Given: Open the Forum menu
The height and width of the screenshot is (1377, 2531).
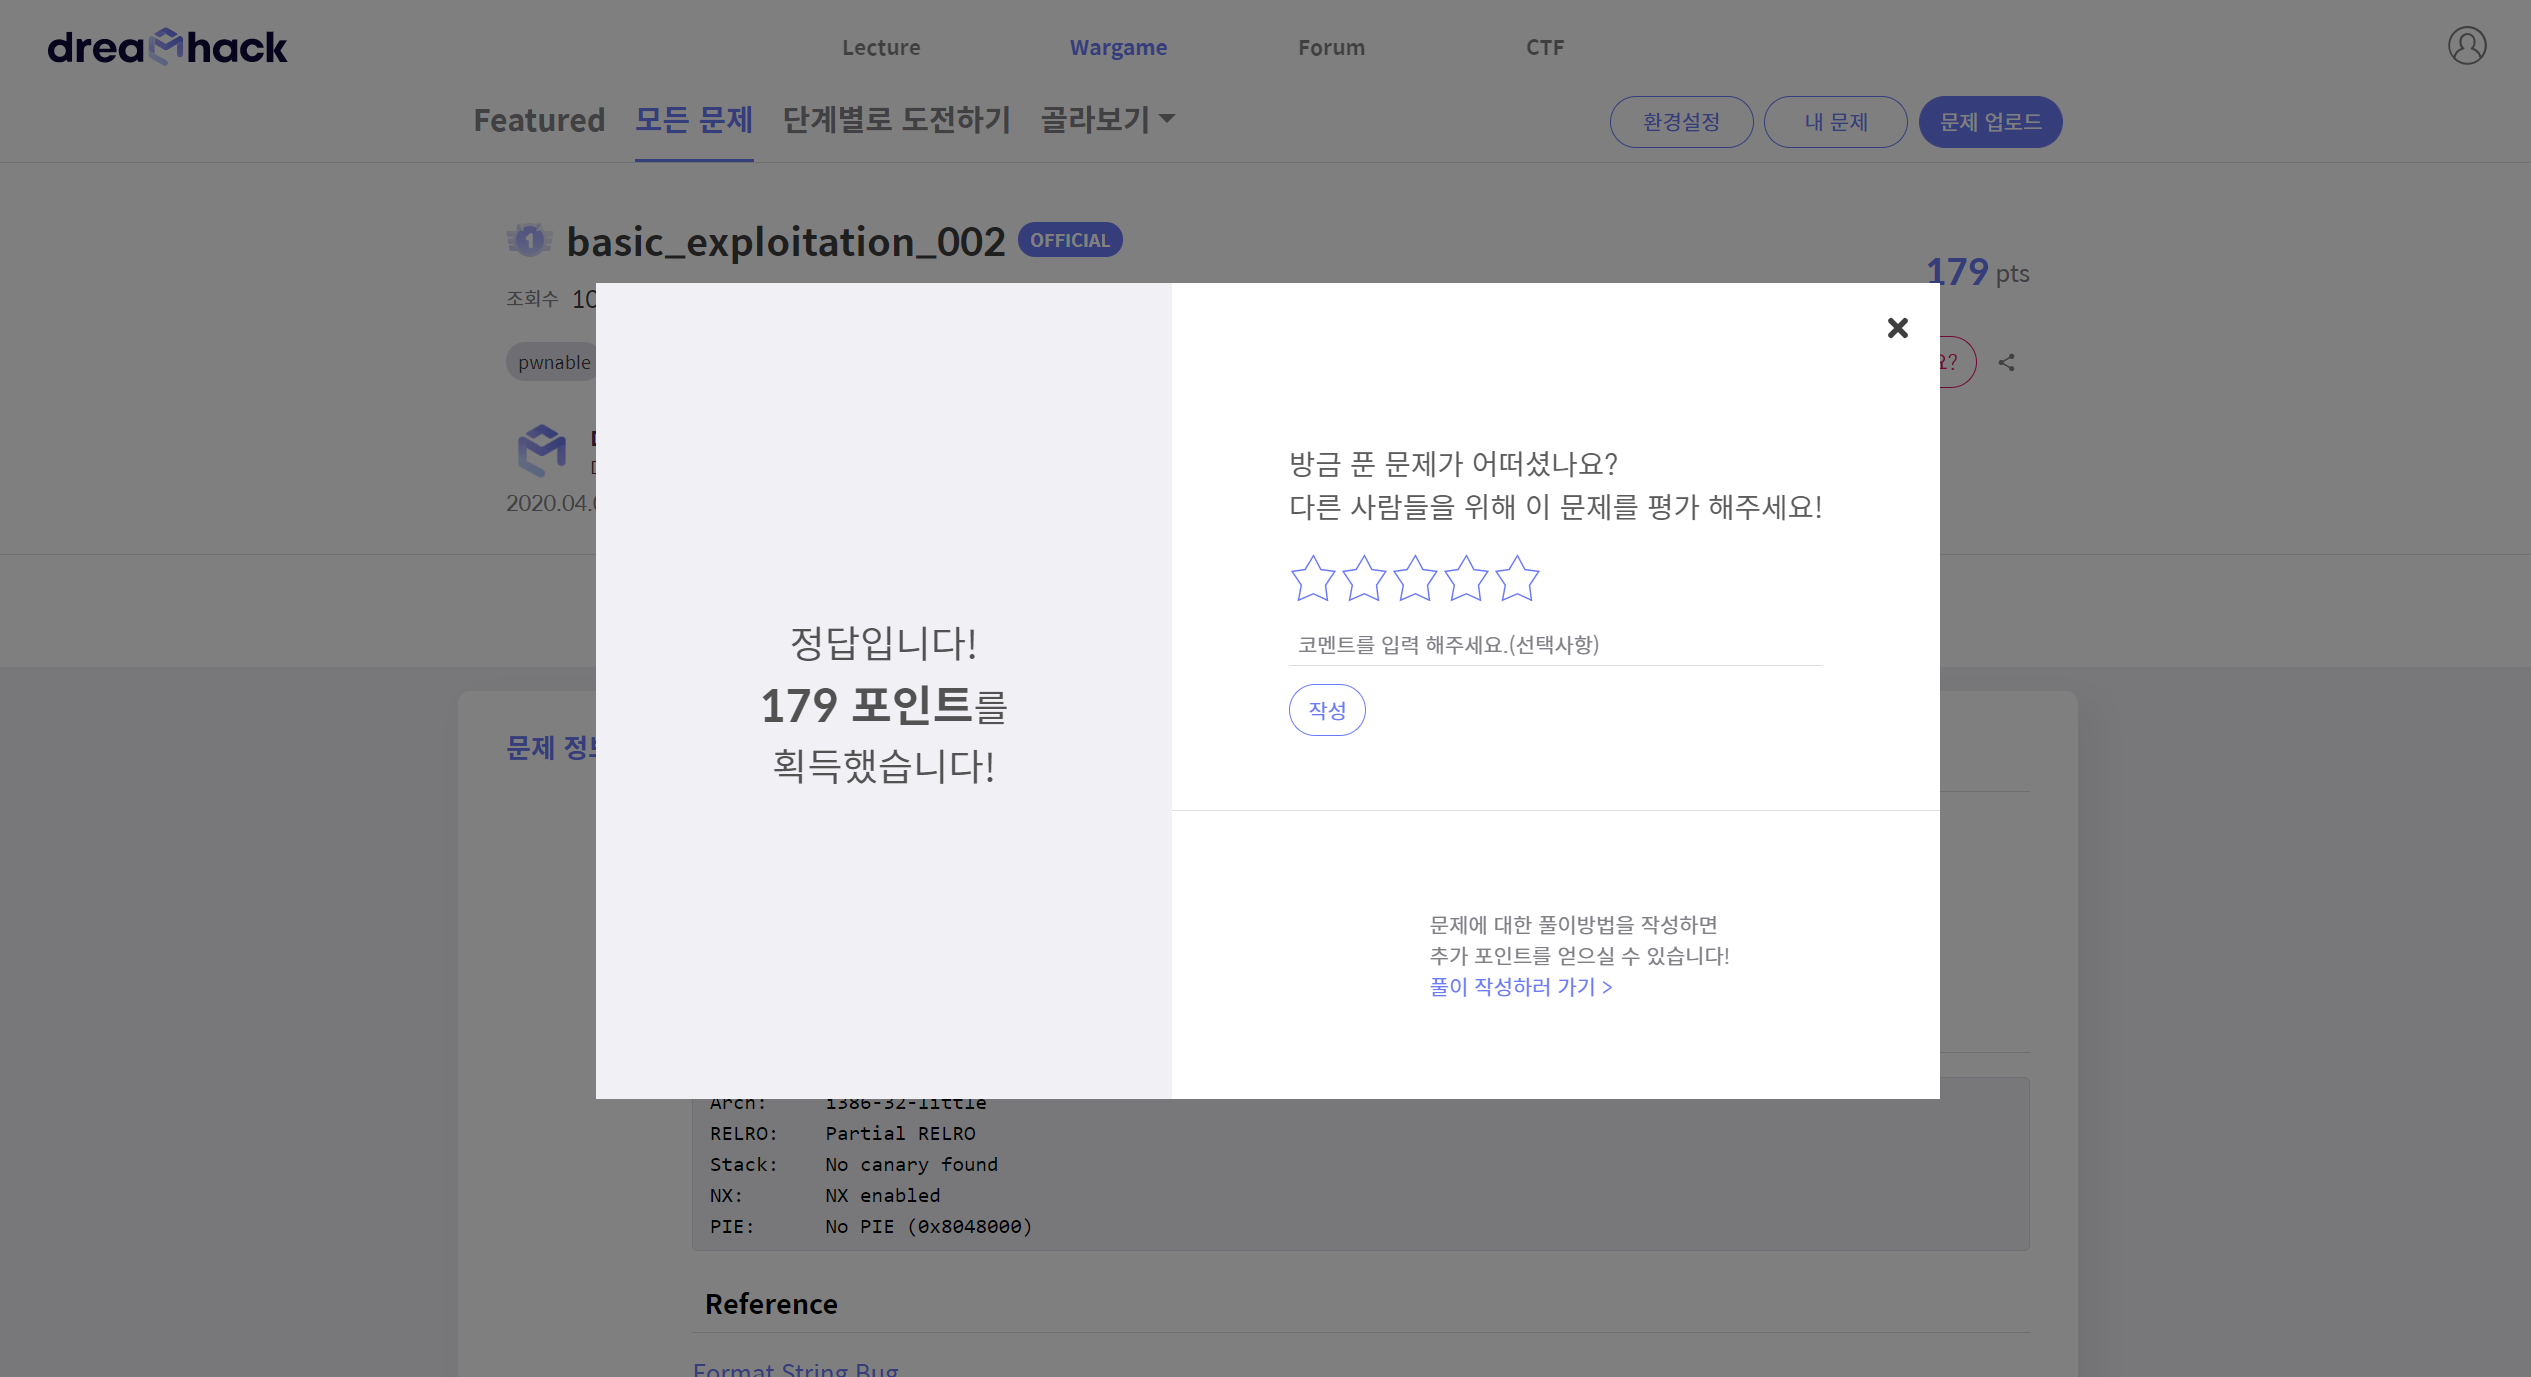Looking at the screenshot, I should coord(1330,48).
